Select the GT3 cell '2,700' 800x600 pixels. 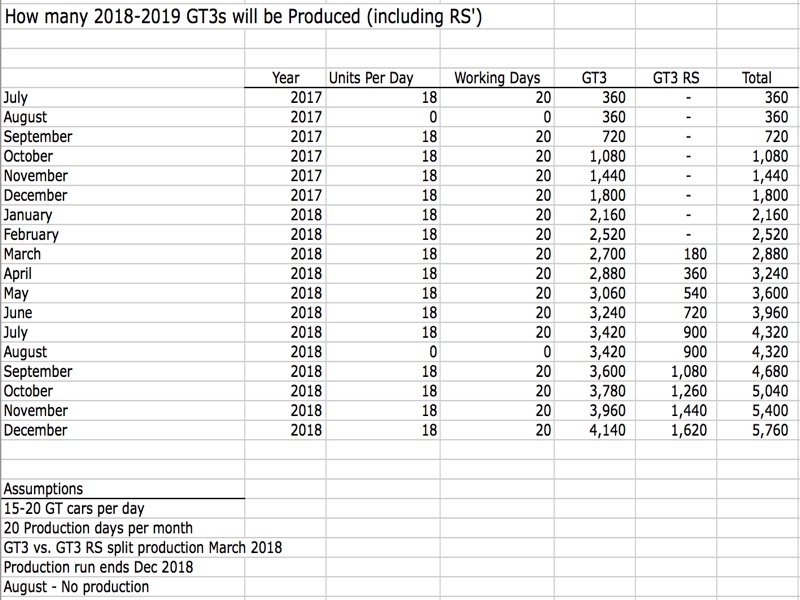(x=608, y=254)
